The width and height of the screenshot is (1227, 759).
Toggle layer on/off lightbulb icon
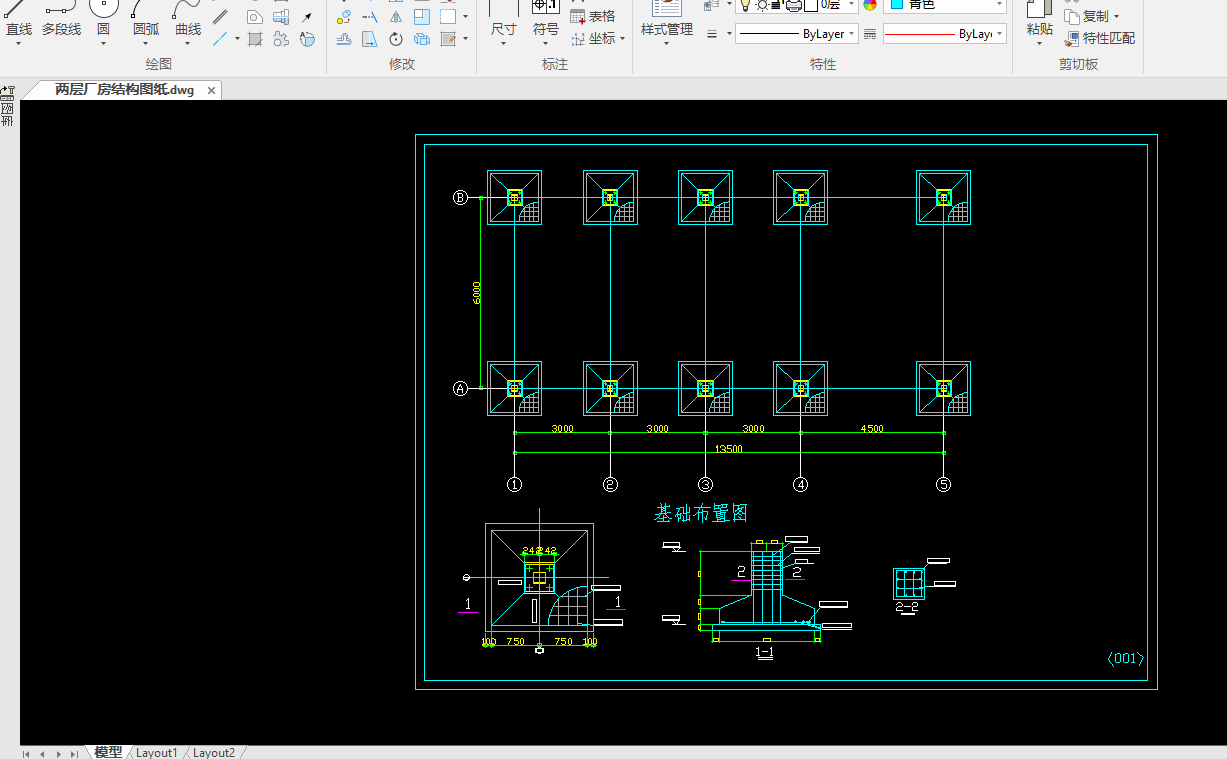tap(745, 5)
